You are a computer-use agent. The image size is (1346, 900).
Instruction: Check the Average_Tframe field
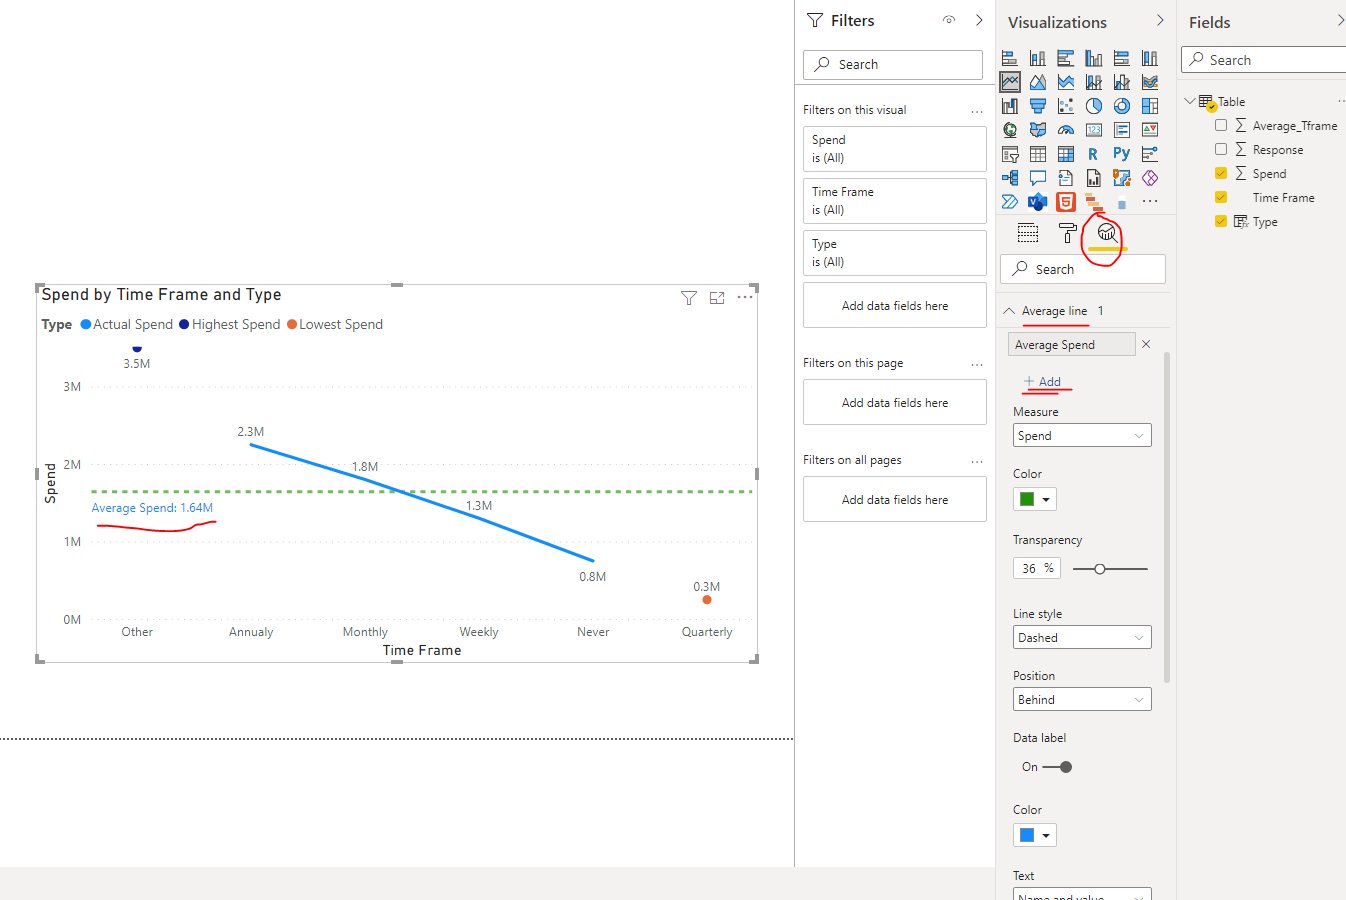1221,126
